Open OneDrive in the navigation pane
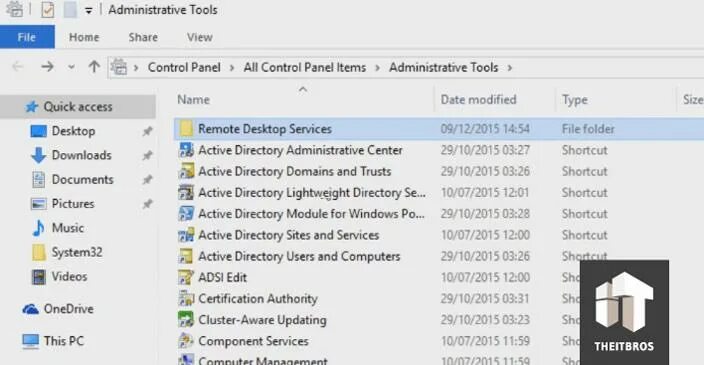This screenshot has height=365, width=704. (58, 309)
